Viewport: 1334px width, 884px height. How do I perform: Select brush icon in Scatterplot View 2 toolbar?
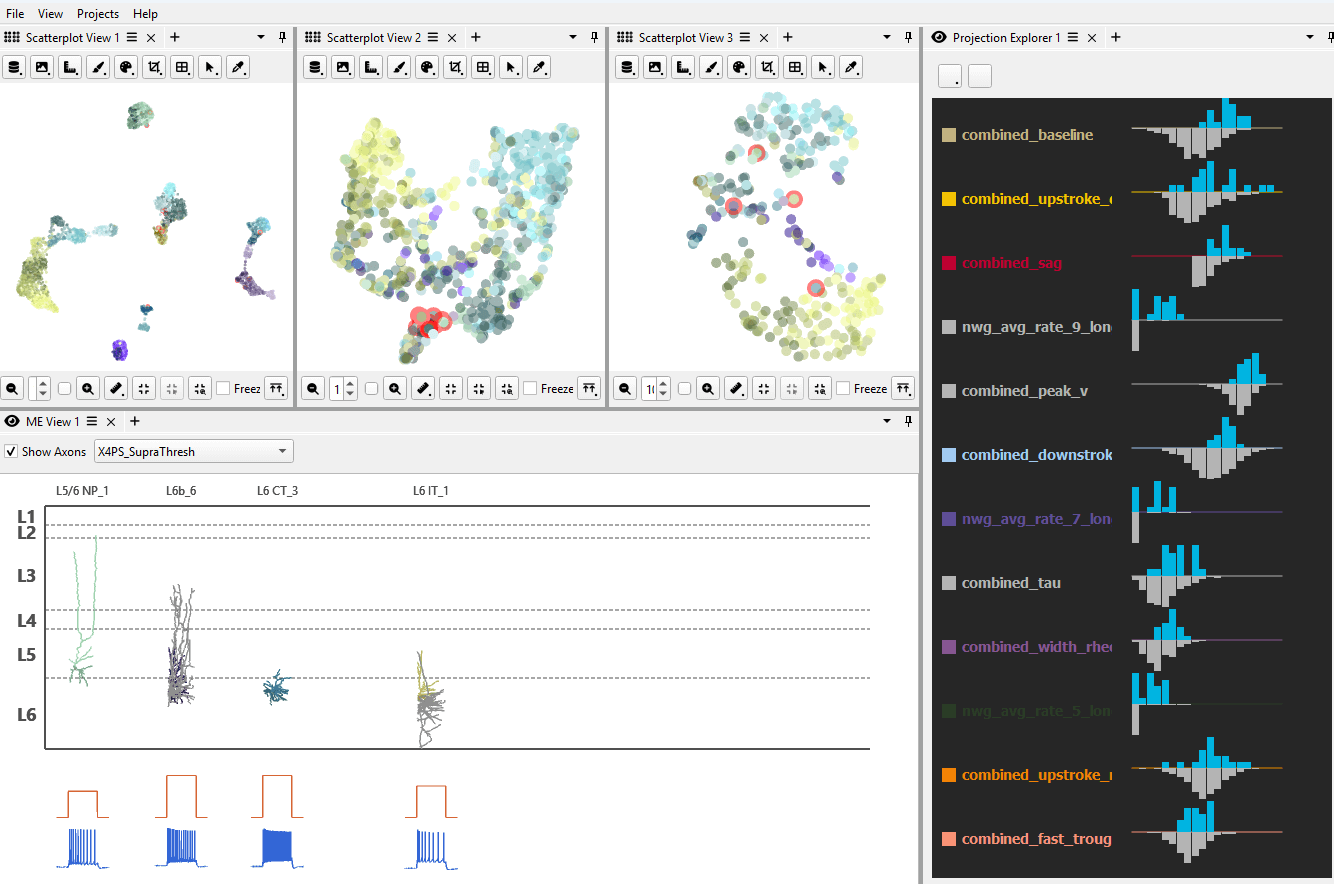(x=399, y=67)
